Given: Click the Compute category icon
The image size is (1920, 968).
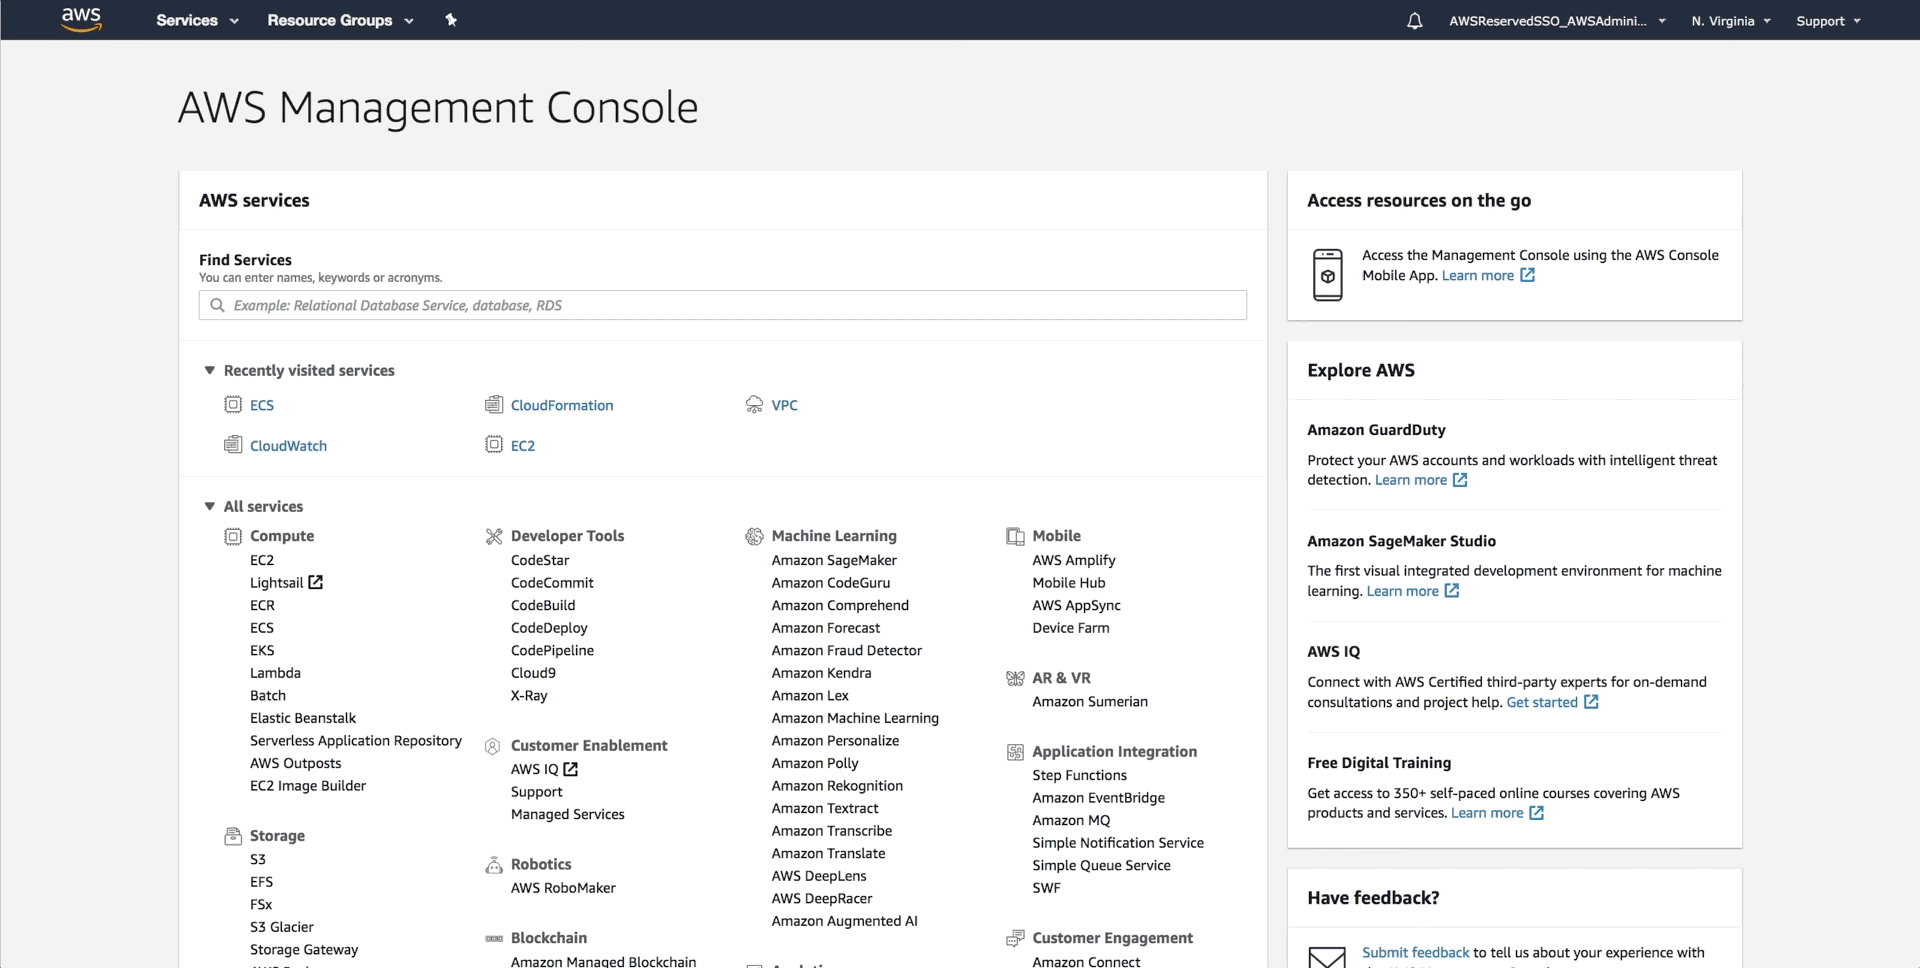Looking at the screenshot, I should point(232,536).
